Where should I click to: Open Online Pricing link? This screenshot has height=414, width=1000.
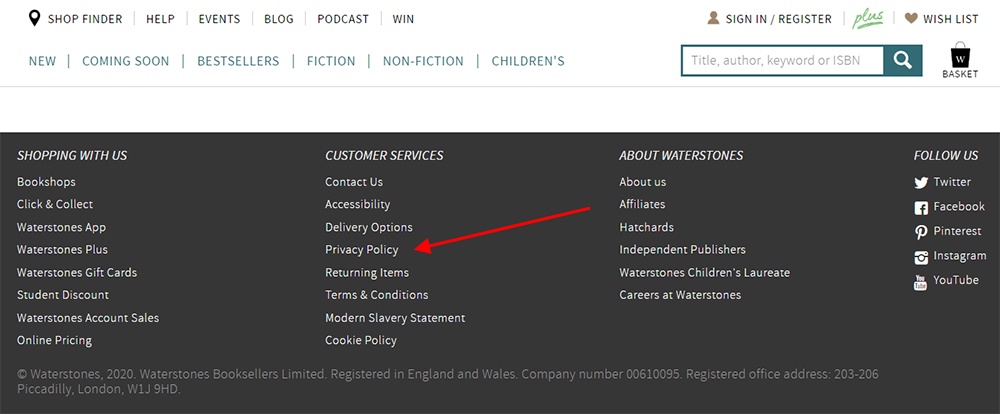click(x=54, y=341)
